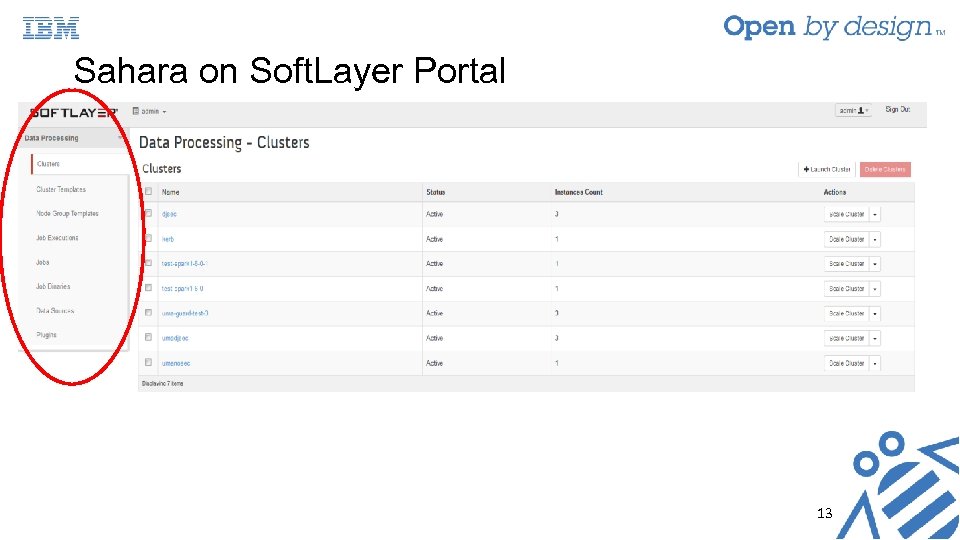Open Node Group Templates in sidebar
The height and width of the screenshot is (540, 960).
tap(67, 214)
